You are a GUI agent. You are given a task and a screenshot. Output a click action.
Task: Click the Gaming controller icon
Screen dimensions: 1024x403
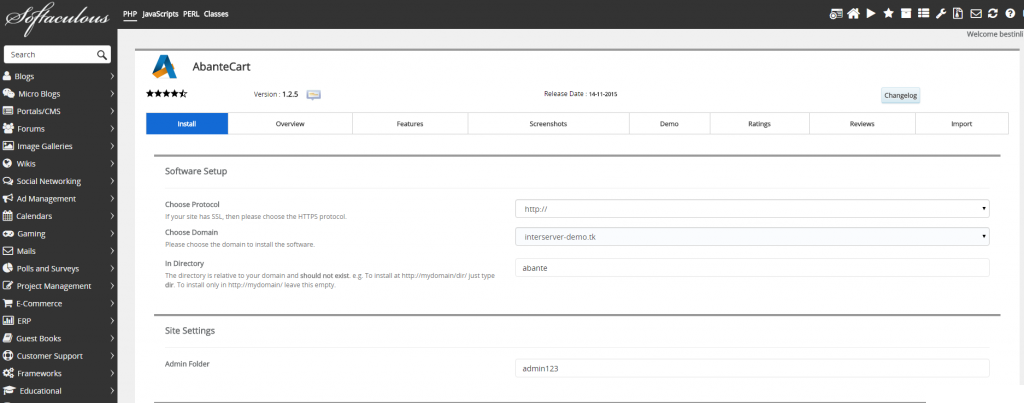(8, 233)
